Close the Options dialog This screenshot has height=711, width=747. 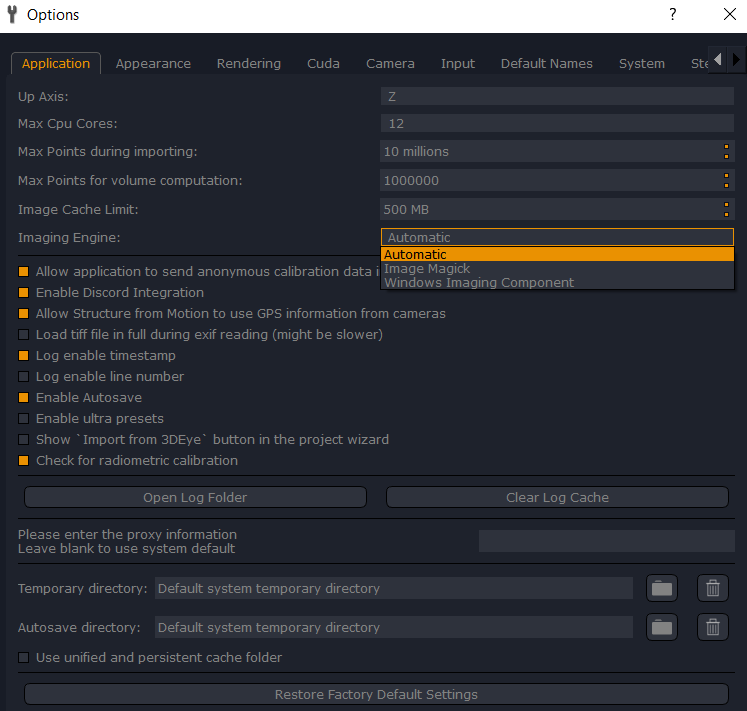coord(729,14)
